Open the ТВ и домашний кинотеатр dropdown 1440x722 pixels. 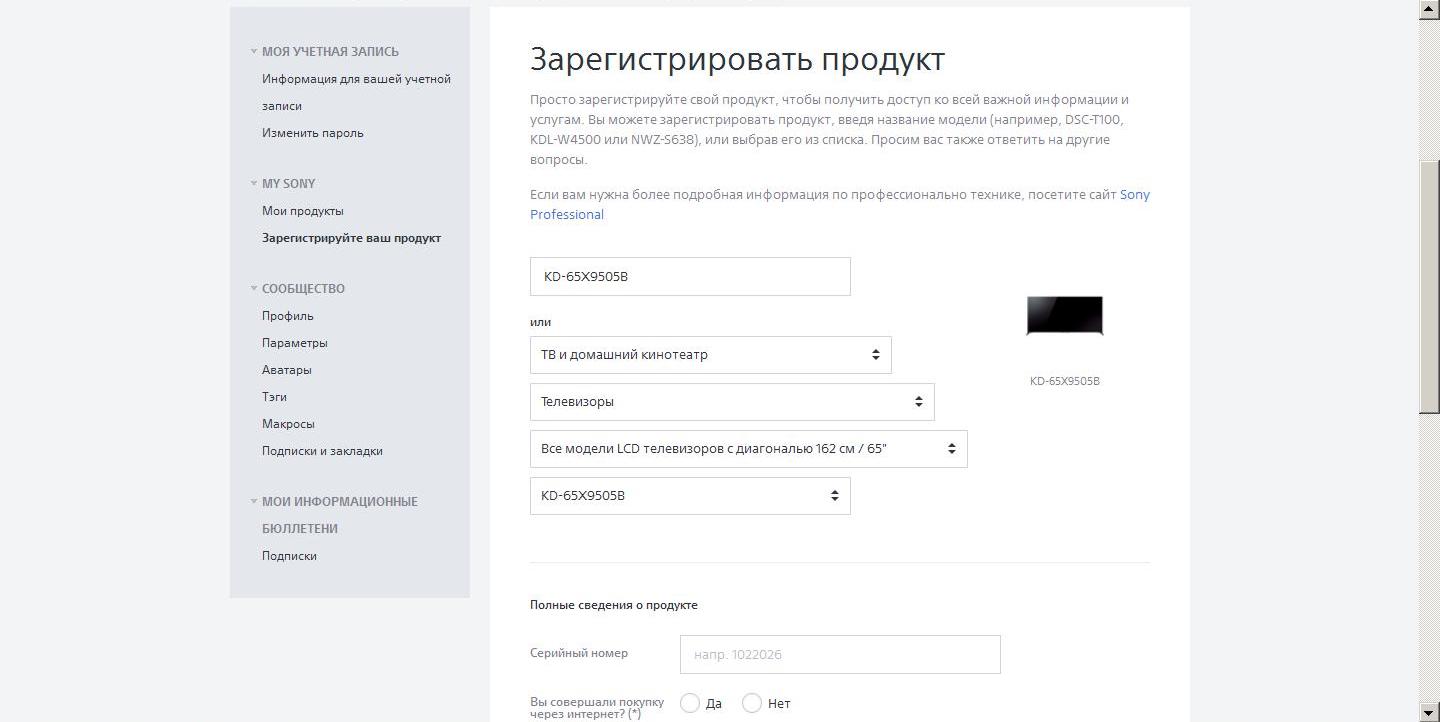(710, 355)
